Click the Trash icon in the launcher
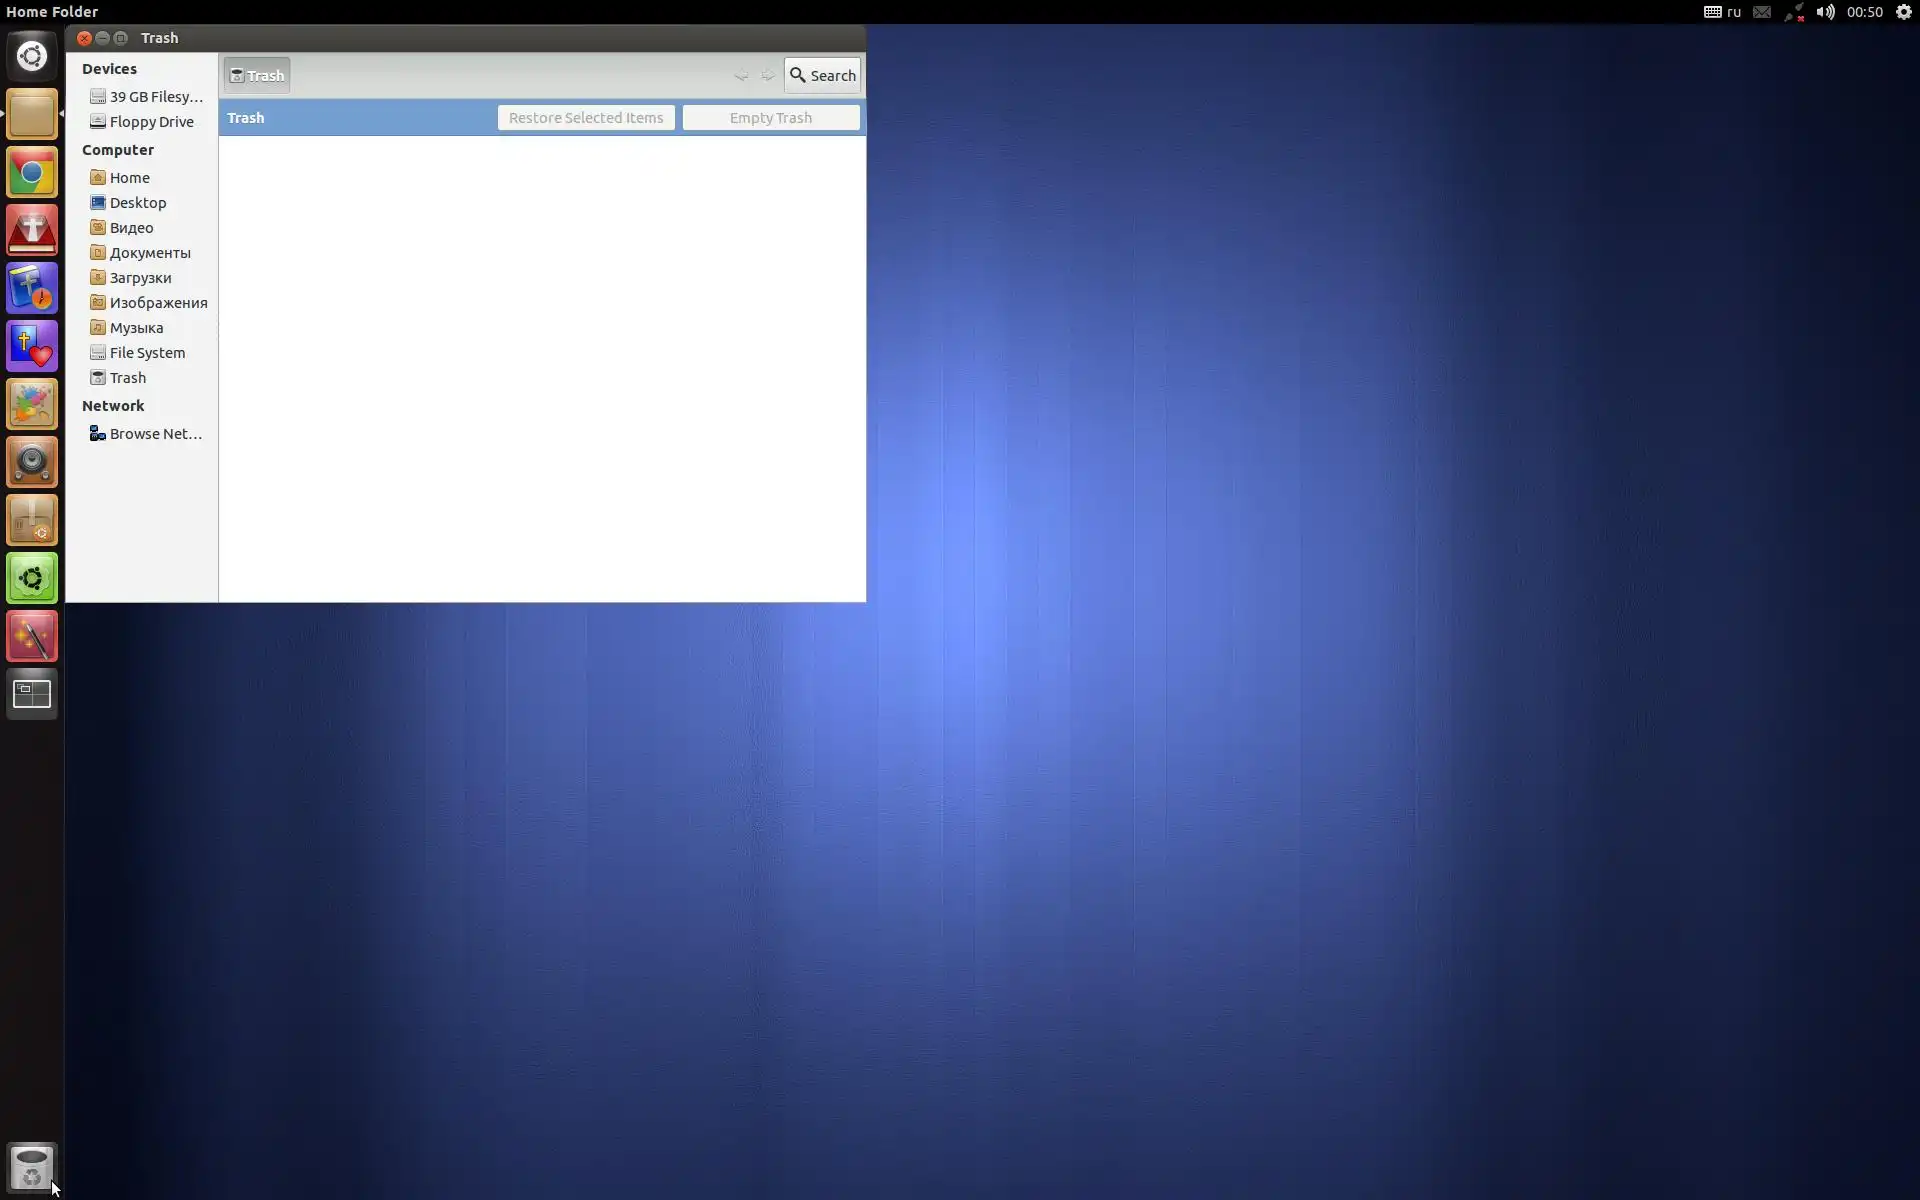 click(x=32, y=1167)
